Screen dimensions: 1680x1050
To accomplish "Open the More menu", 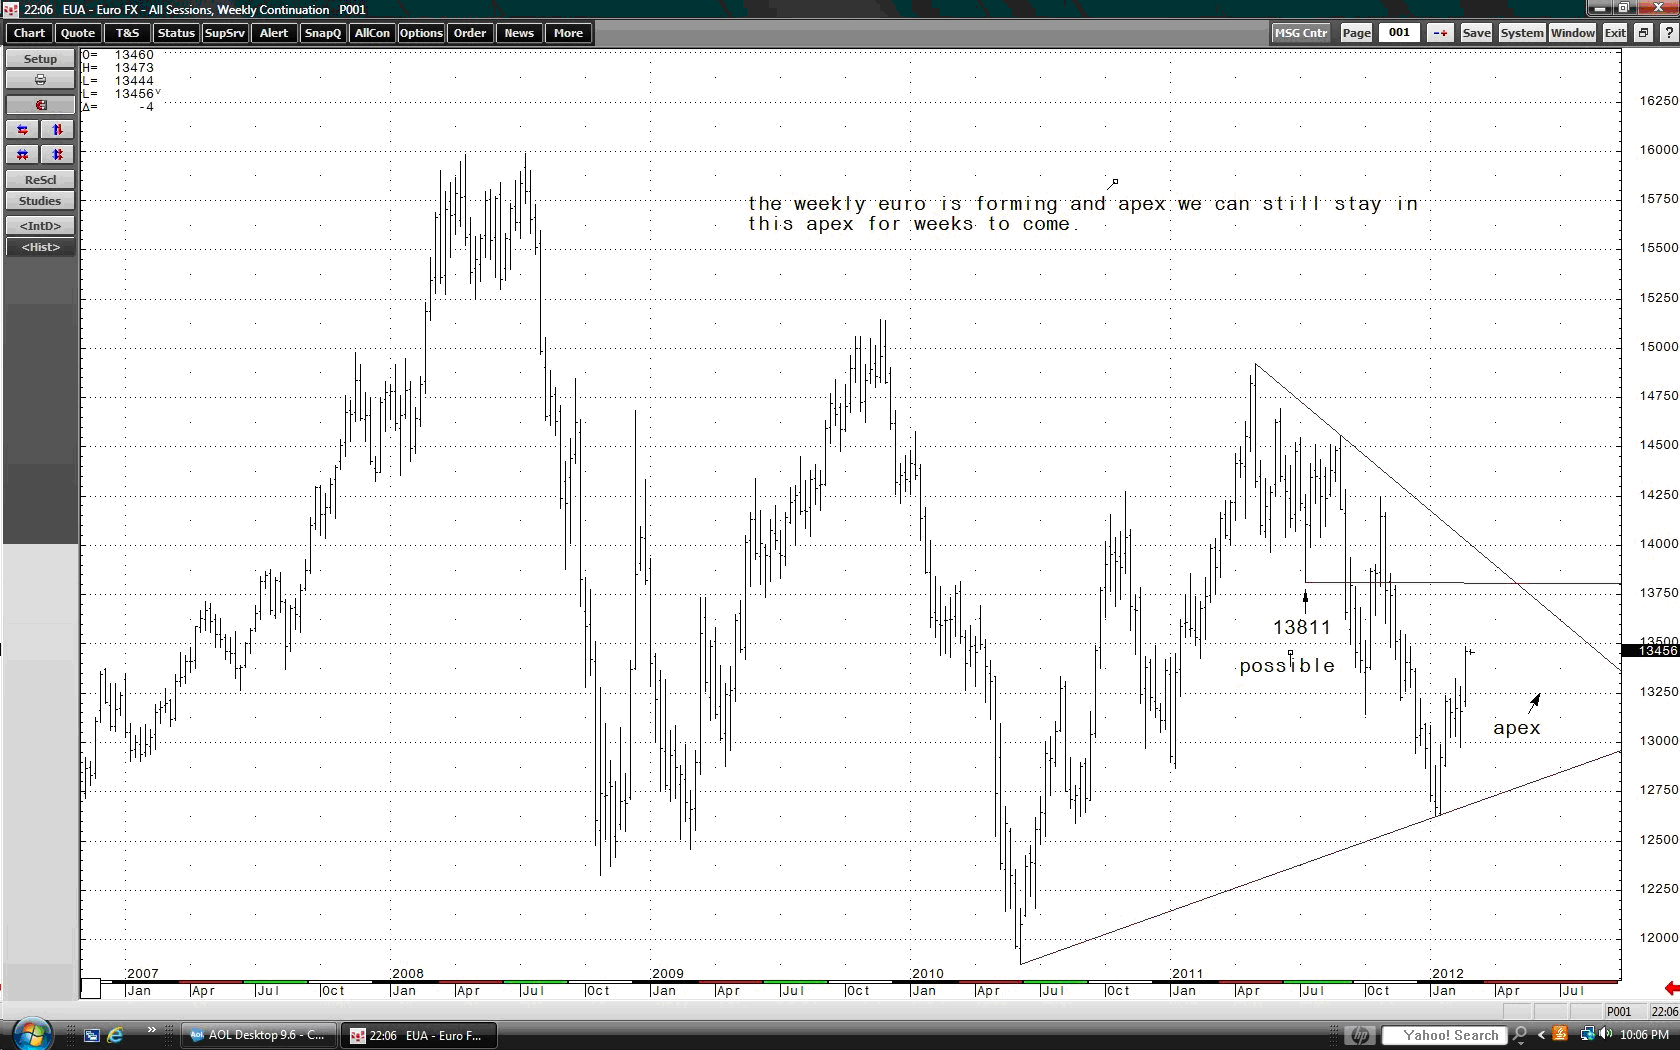I will point(568,33).
